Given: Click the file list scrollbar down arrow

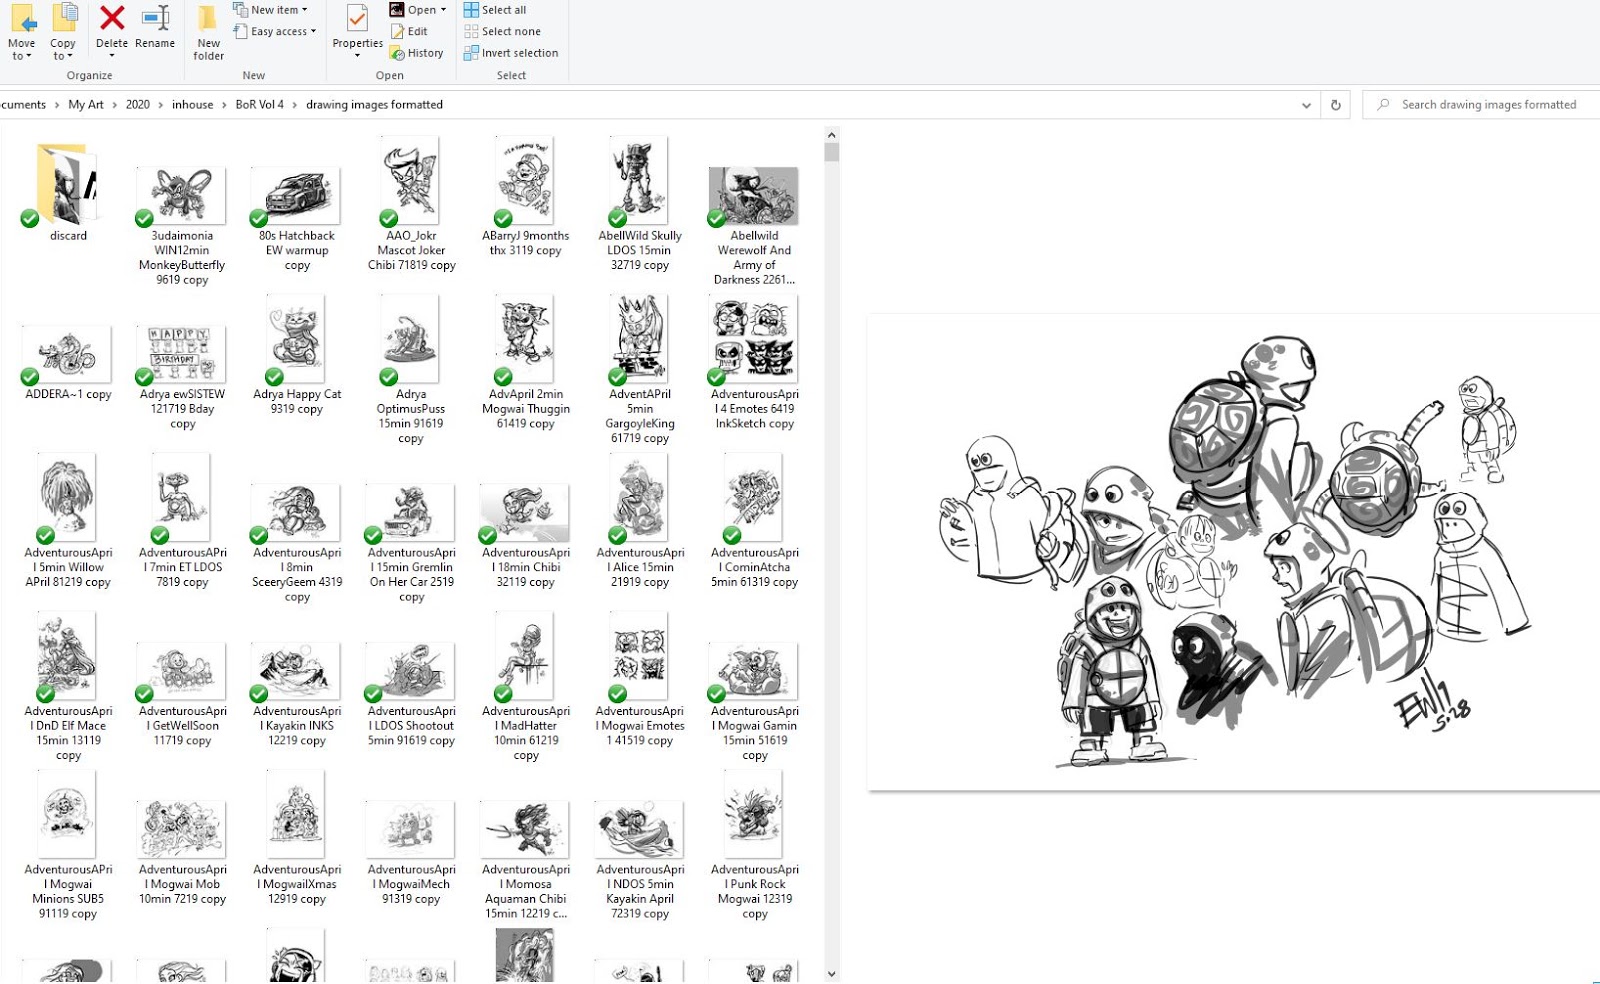Looking at the screenshot, I should click(832, 974).
